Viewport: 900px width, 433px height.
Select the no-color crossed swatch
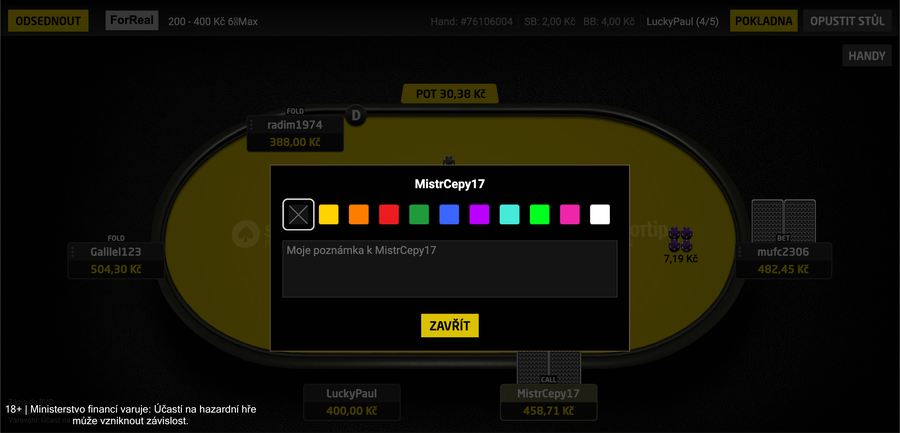[298, 214]
